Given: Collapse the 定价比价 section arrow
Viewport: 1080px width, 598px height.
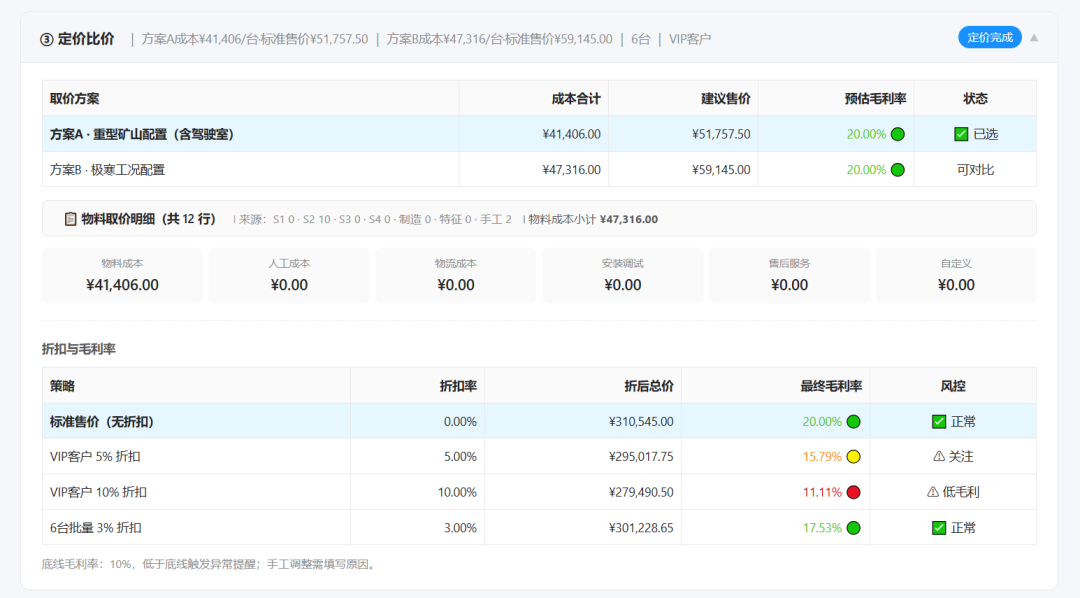Looking at the screenshot, I should pos(1034,38).
